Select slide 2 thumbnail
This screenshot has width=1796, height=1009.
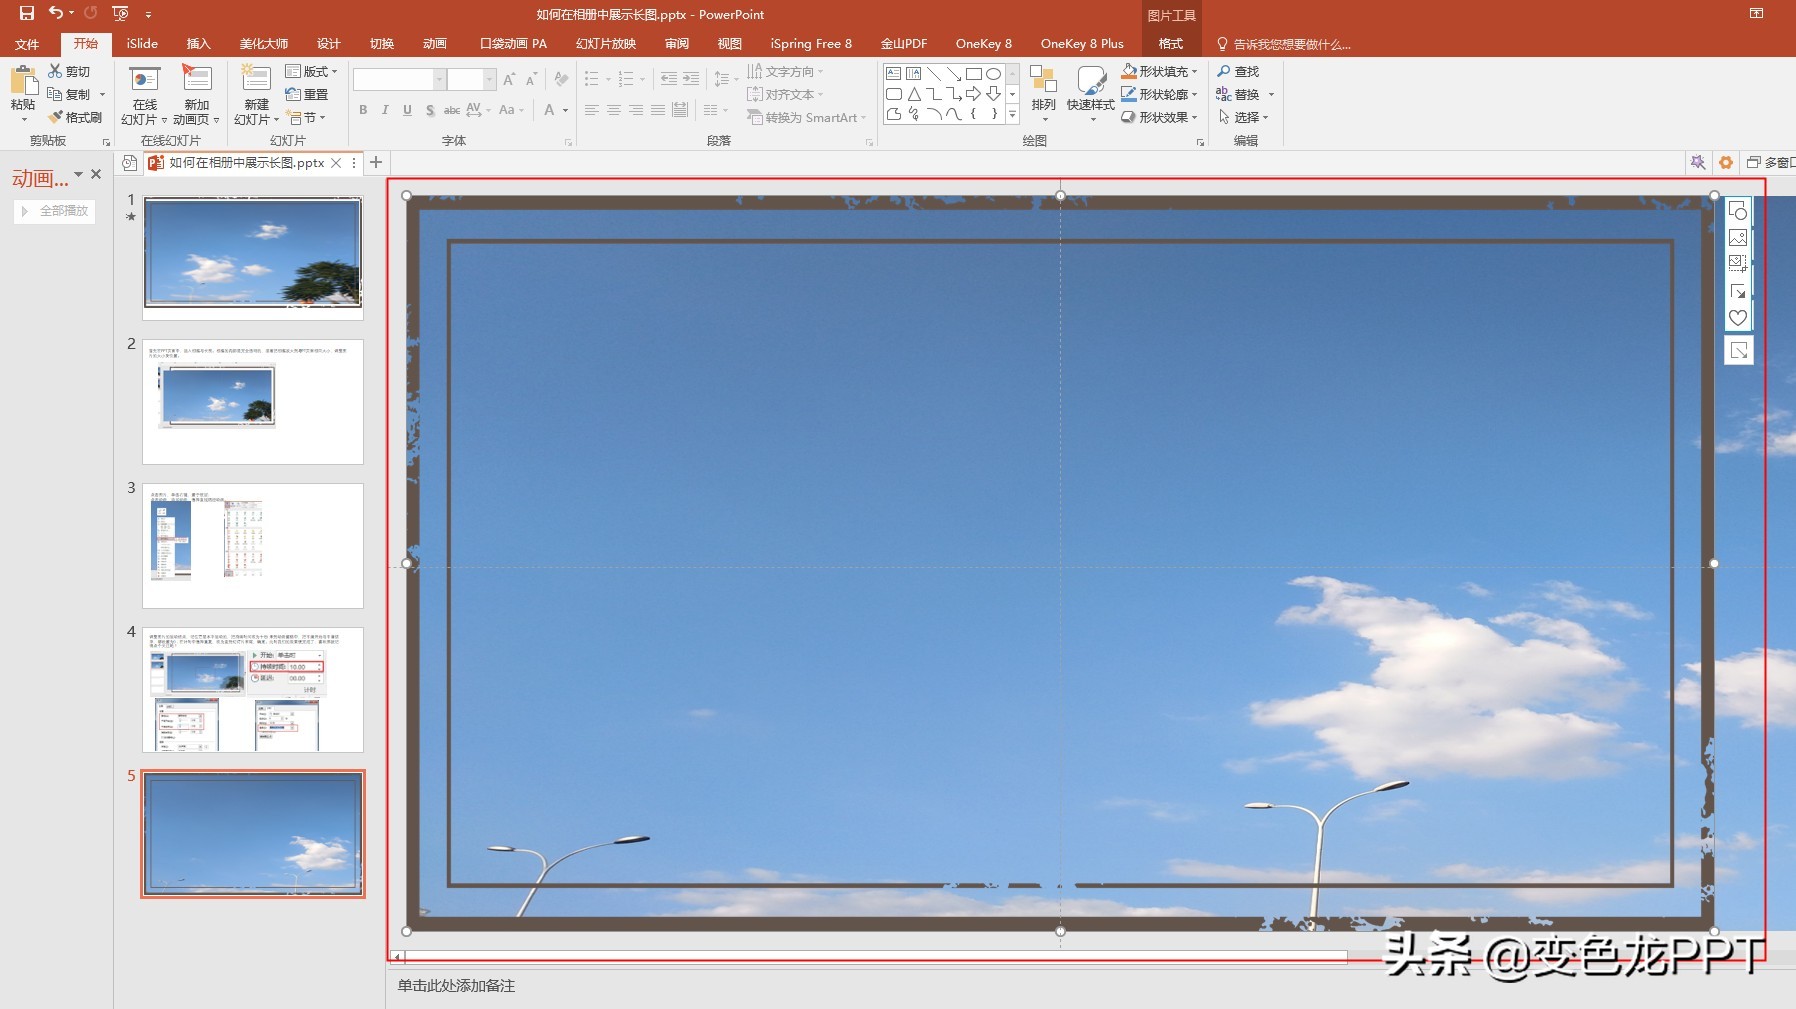click(x=253, y=402)
